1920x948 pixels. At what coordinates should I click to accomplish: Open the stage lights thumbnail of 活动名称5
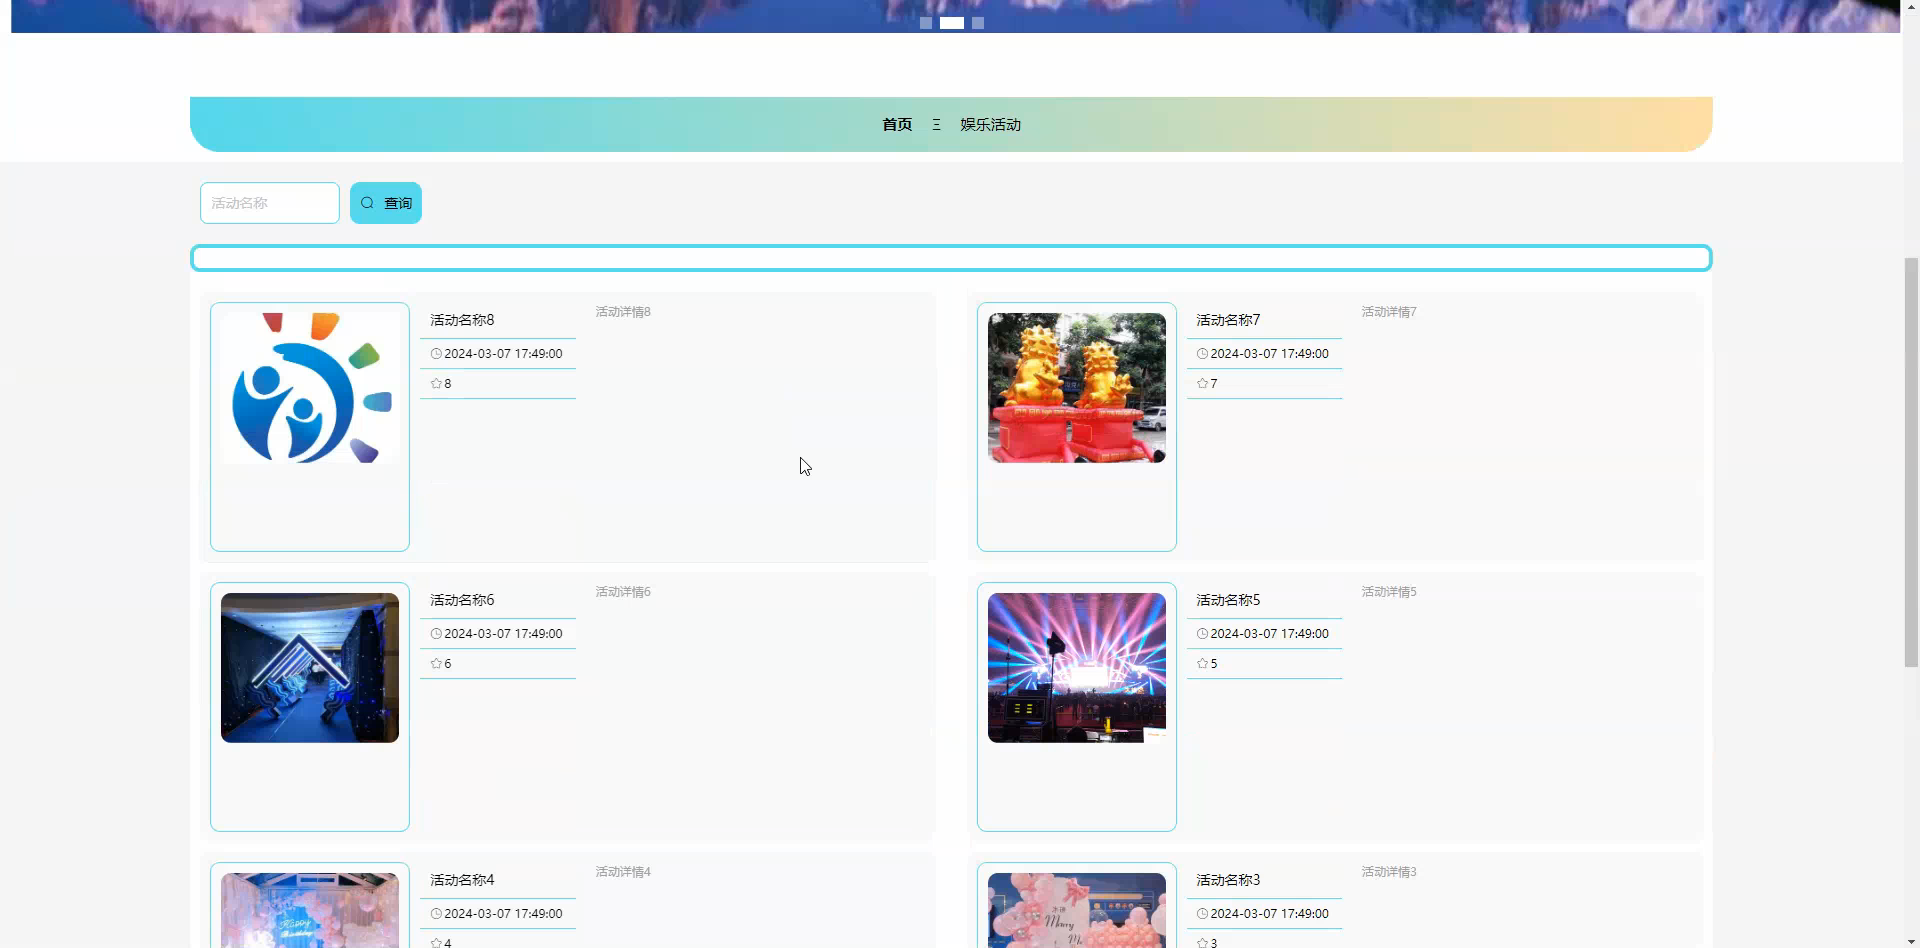click(1077, 668)
